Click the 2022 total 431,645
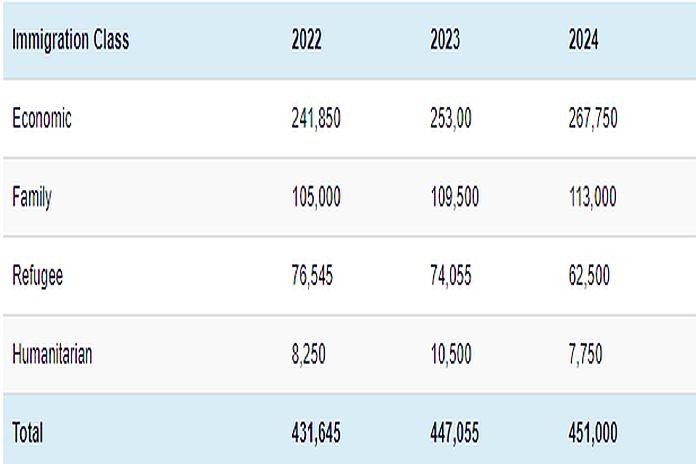The width and height of the screenshot is (696, 464). (x=316, y=432)
